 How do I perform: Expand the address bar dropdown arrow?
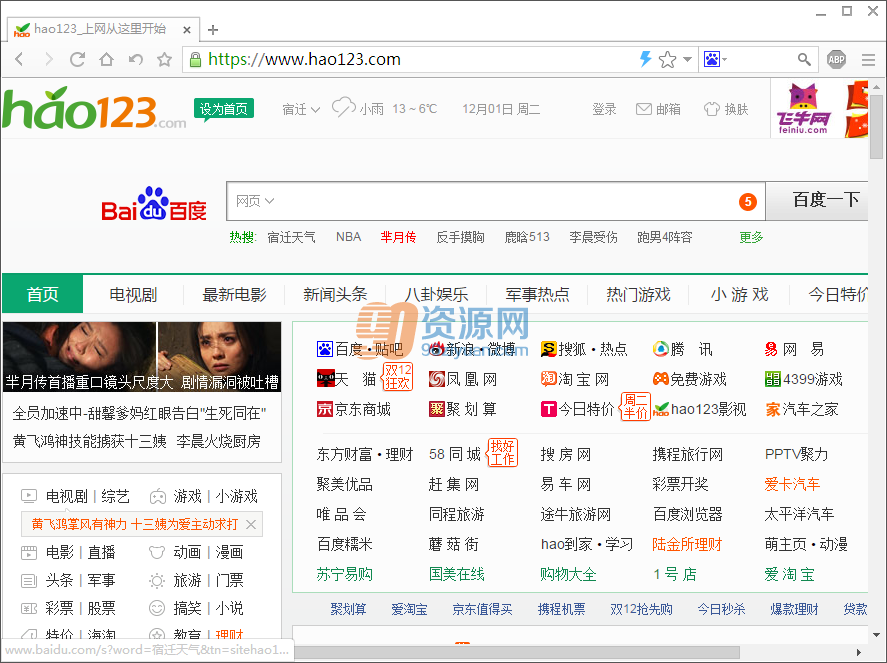tap(687, 59)
